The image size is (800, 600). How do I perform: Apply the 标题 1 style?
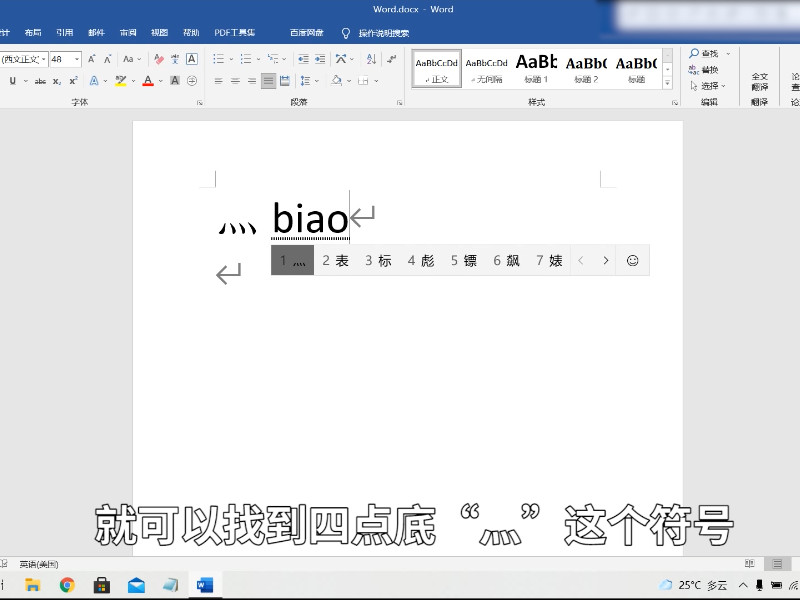[536, 69]
